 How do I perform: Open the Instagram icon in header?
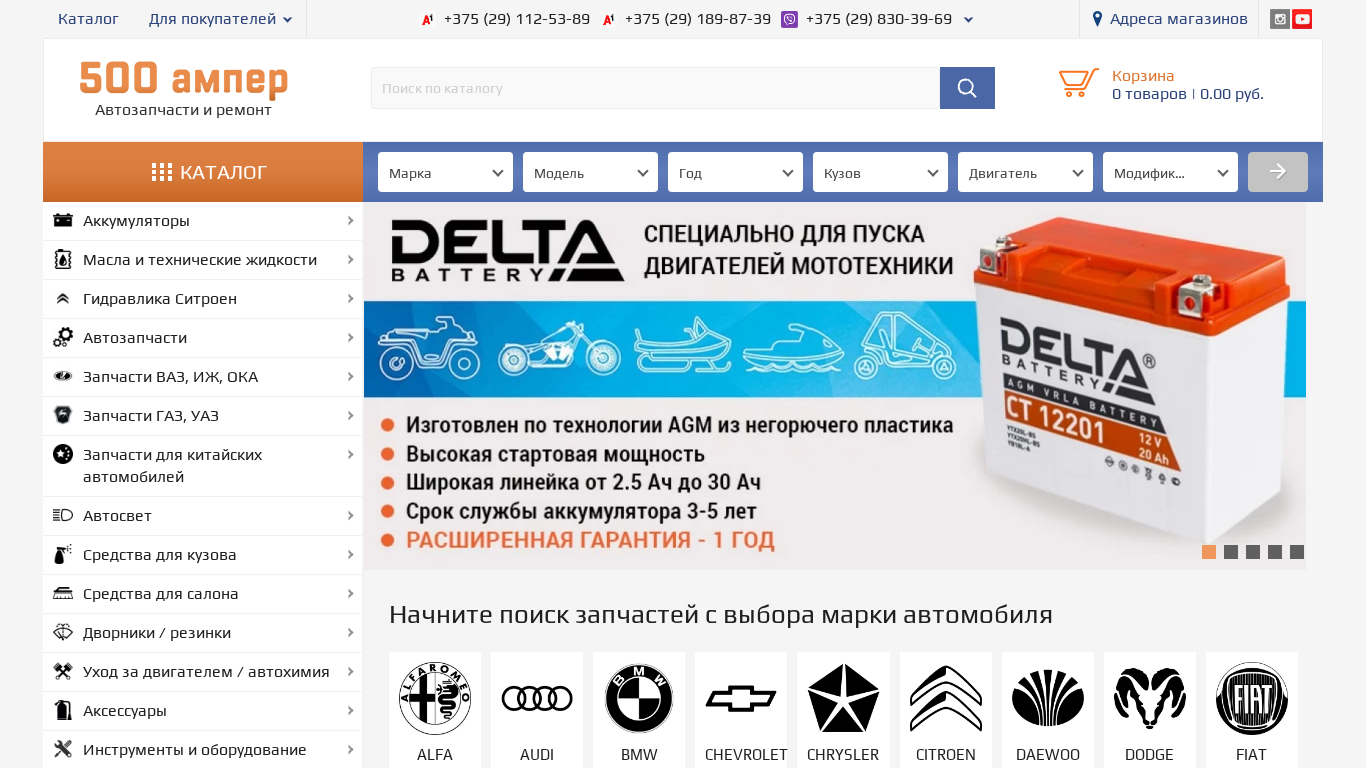tap(1280, 19)
